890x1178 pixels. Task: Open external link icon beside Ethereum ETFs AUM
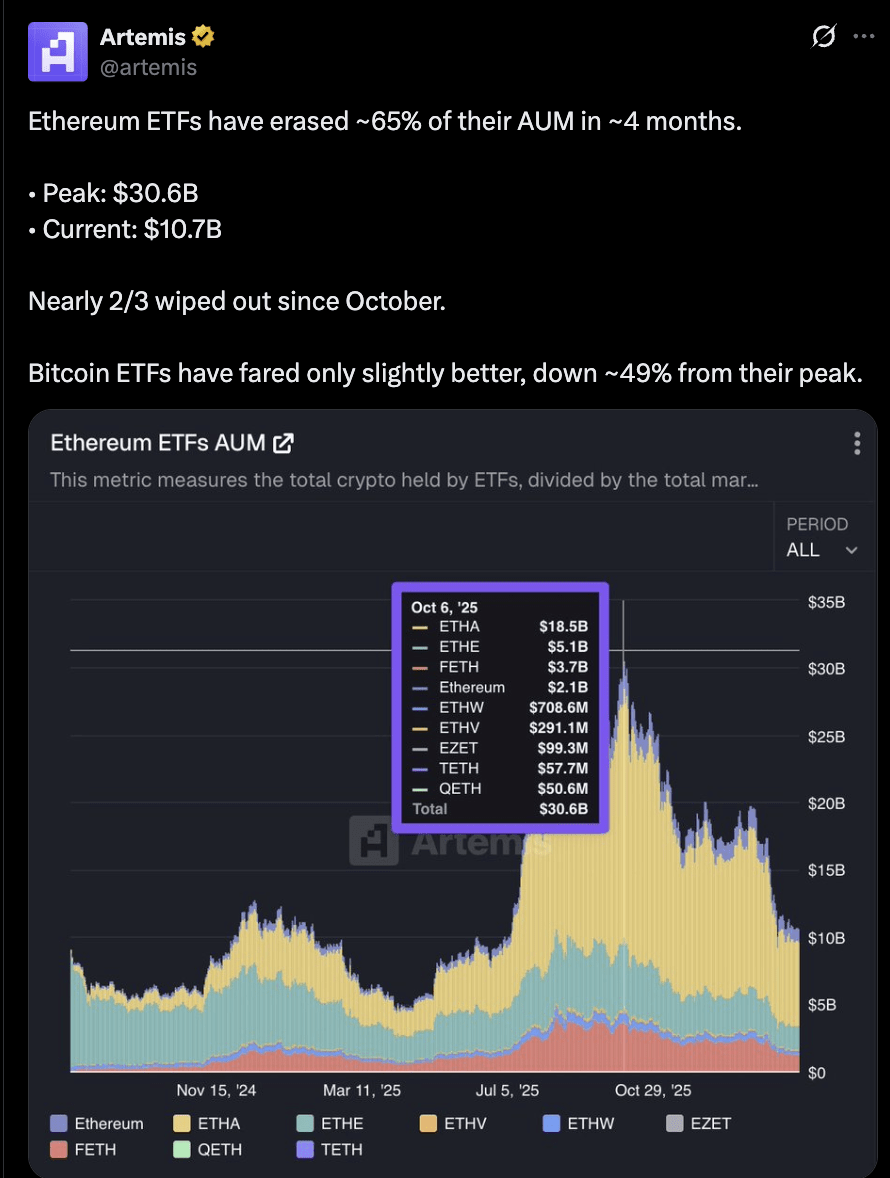(283, 443)
